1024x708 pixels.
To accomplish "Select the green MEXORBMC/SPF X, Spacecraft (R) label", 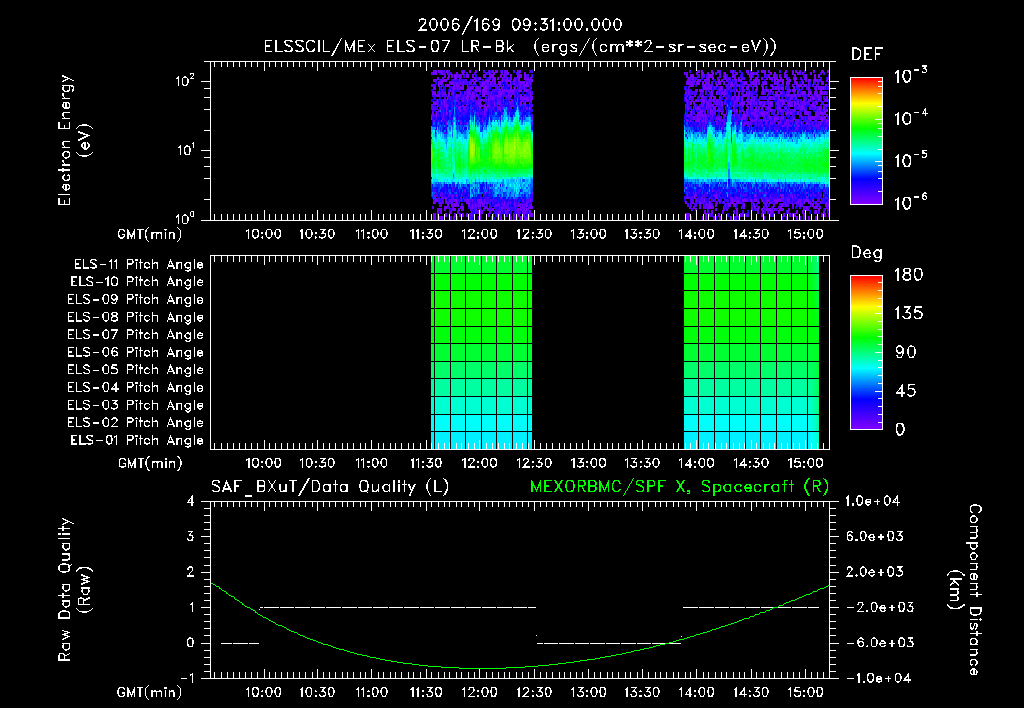I will click(679, 487).
